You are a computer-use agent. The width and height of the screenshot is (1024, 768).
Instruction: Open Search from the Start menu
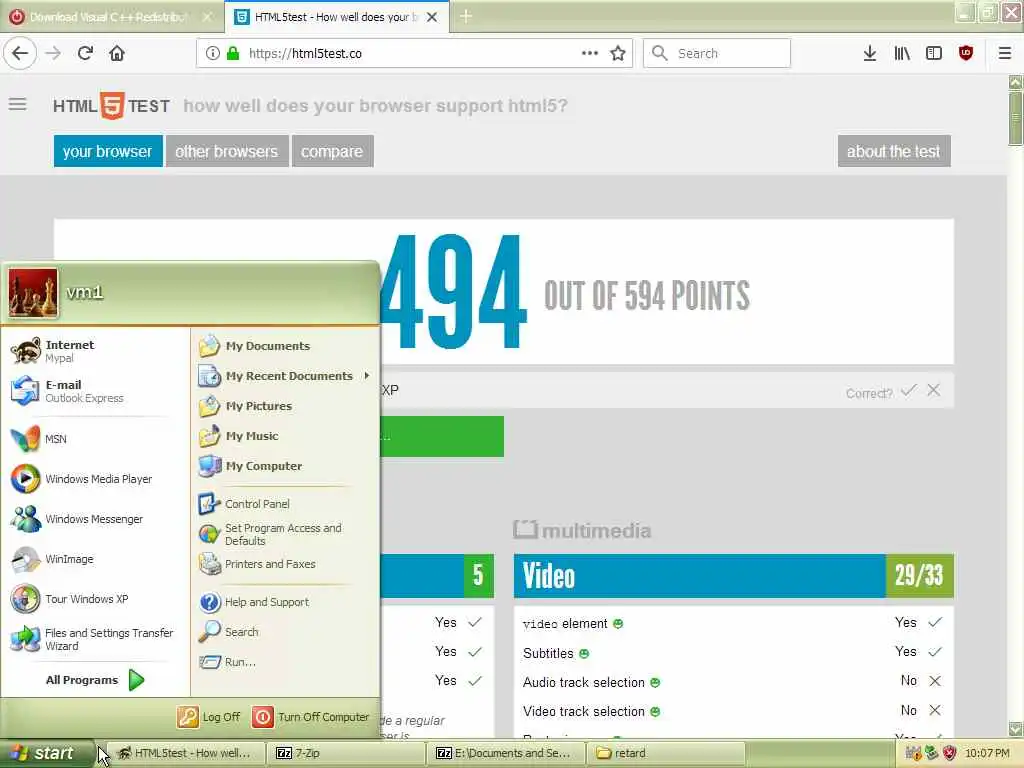pyautogui.click(x=285, y=632)
